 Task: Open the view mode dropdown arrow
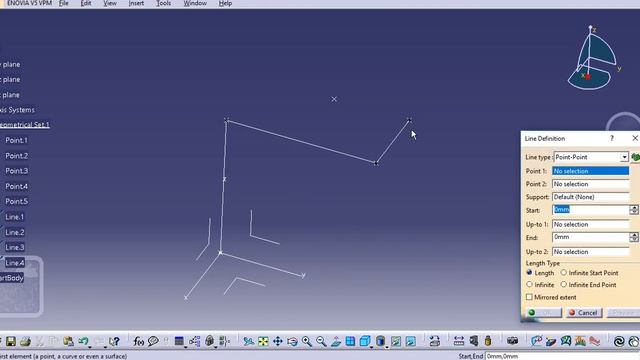(x=386, y=346)
